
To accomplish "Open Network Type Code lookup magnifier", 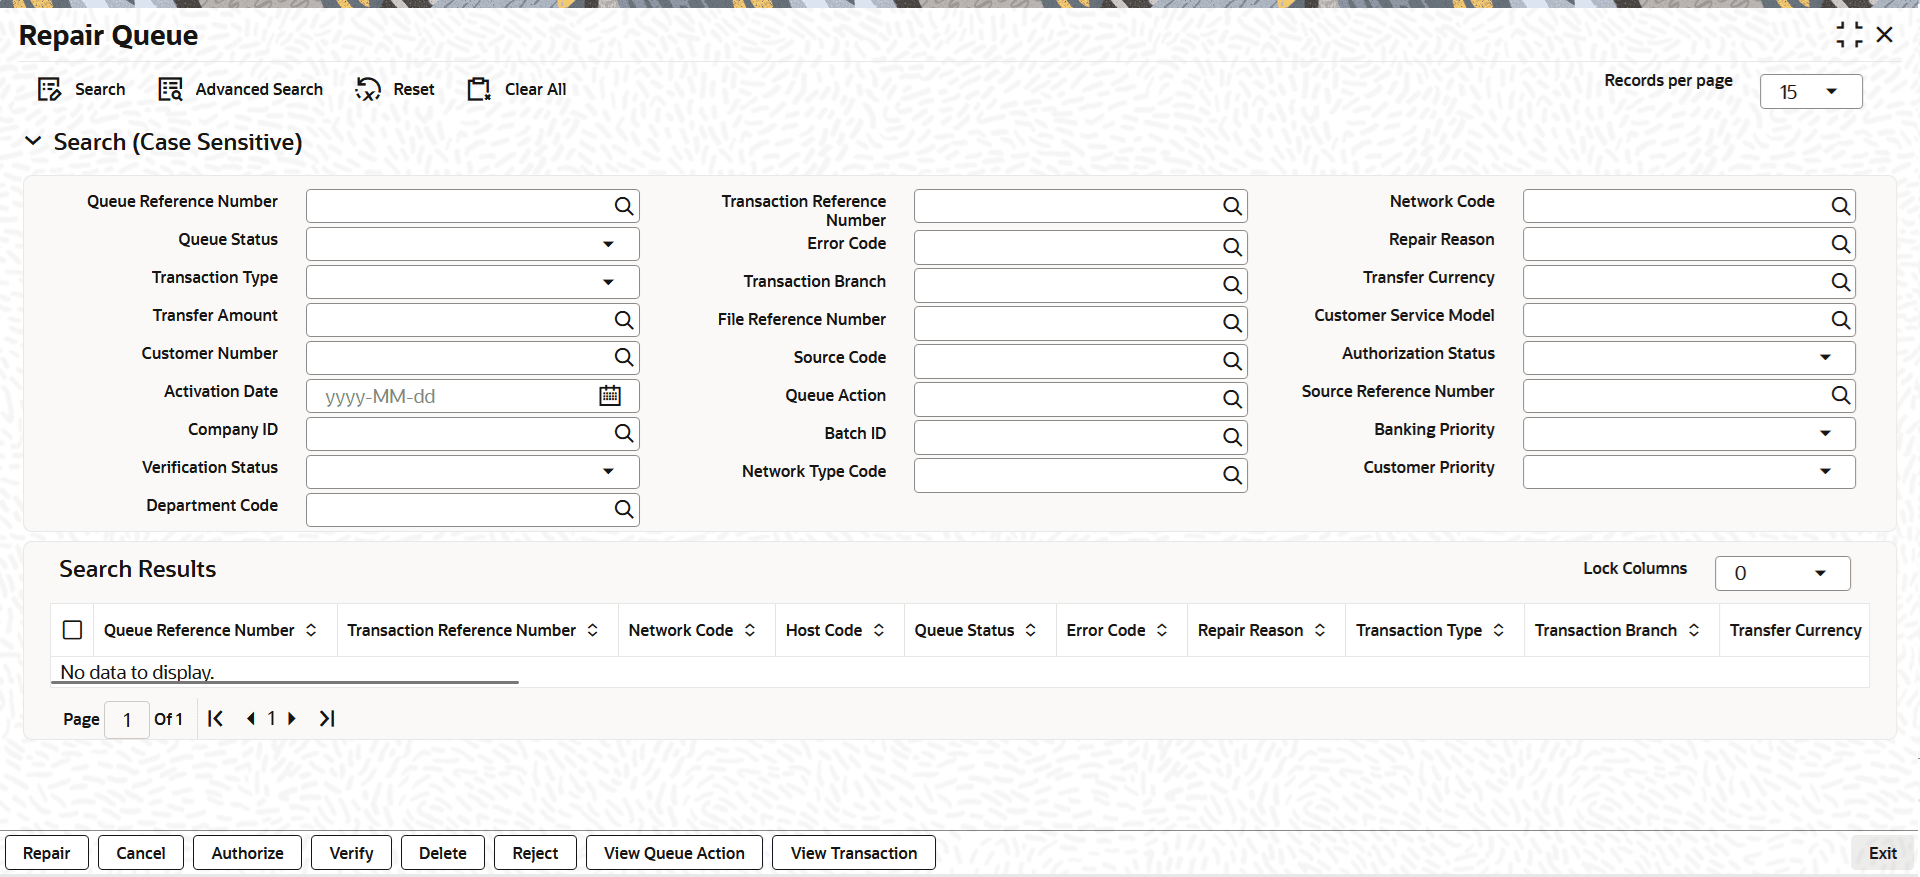I will point(1232,476).
